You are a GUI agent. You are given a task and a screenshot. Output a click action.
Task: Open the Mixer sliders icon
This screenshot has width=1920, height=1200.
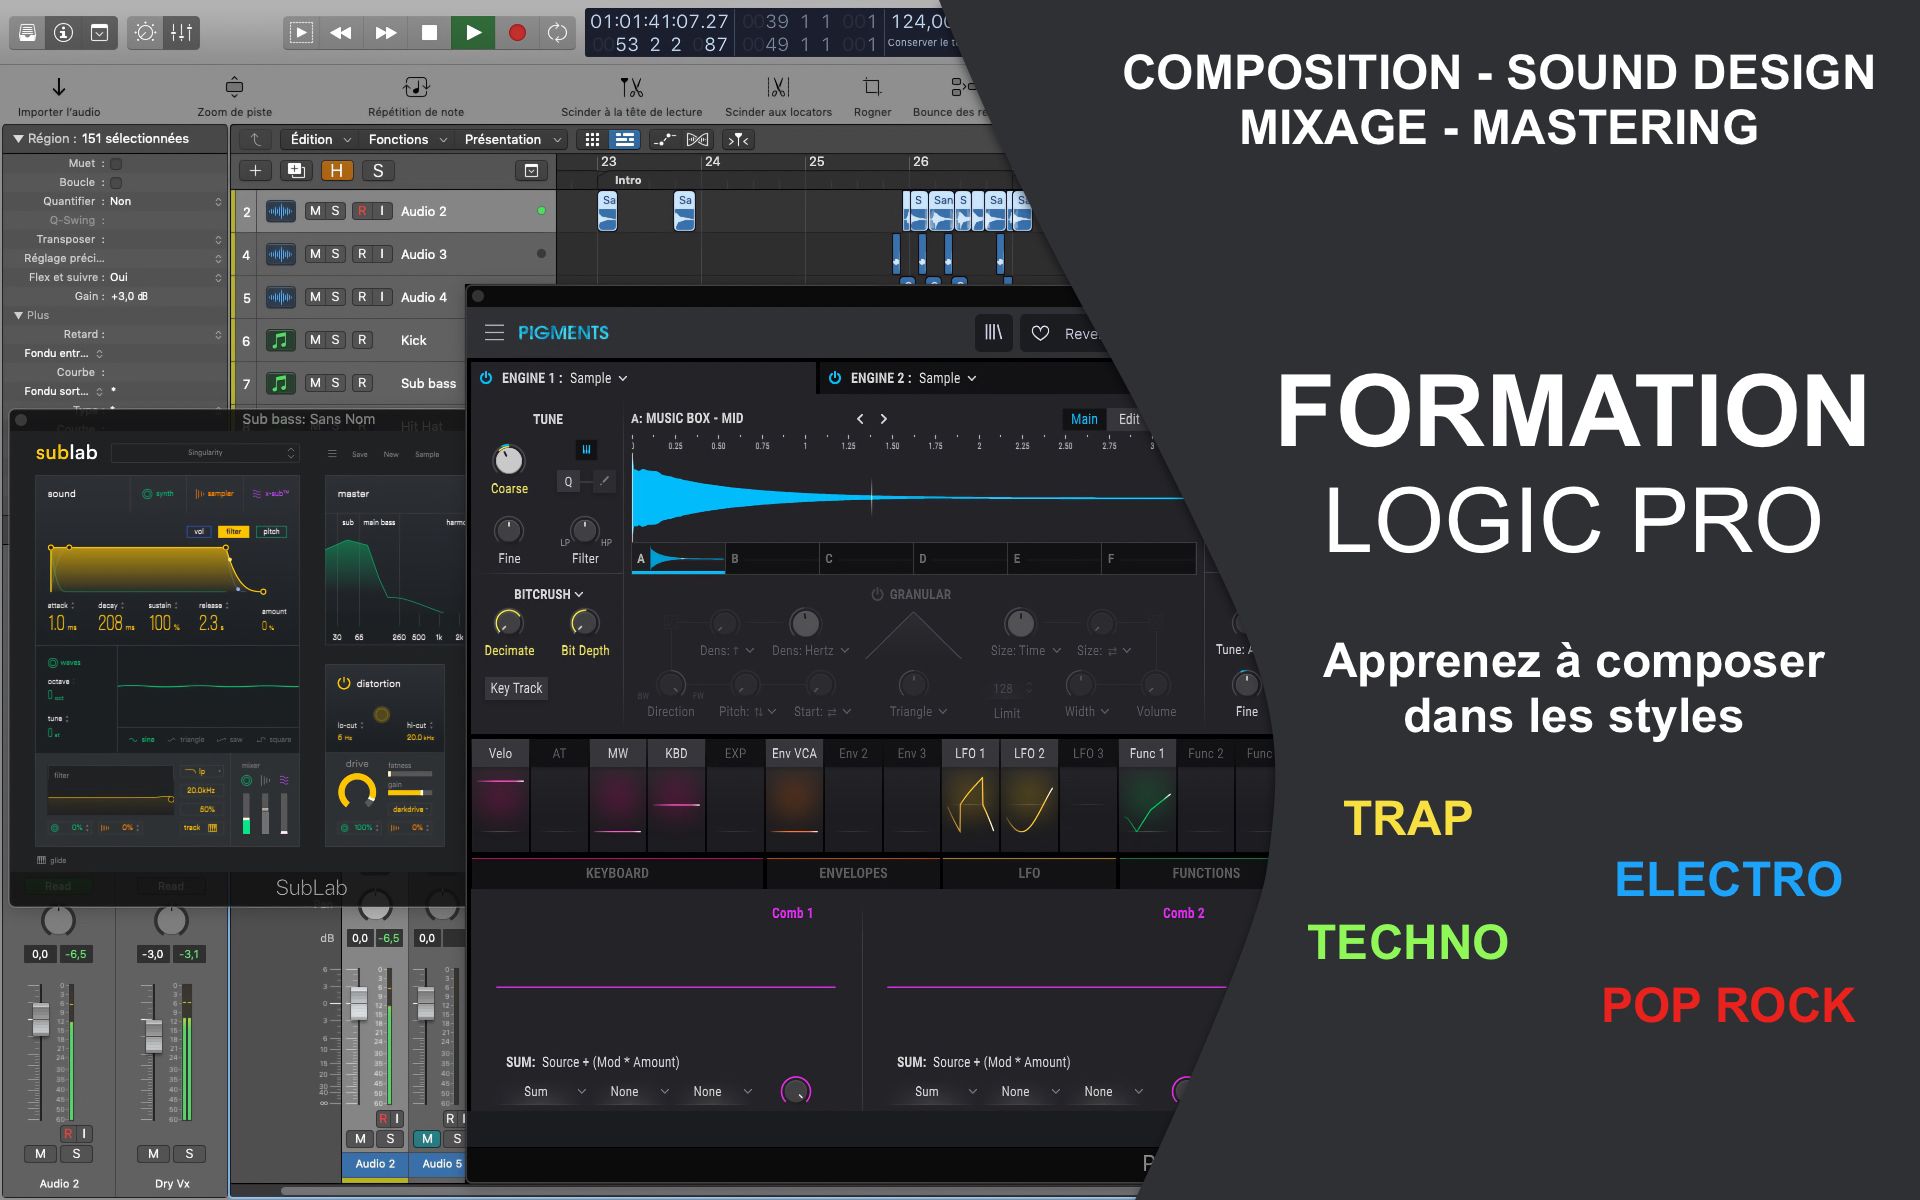pyautogui.click(x=181, y=33)
